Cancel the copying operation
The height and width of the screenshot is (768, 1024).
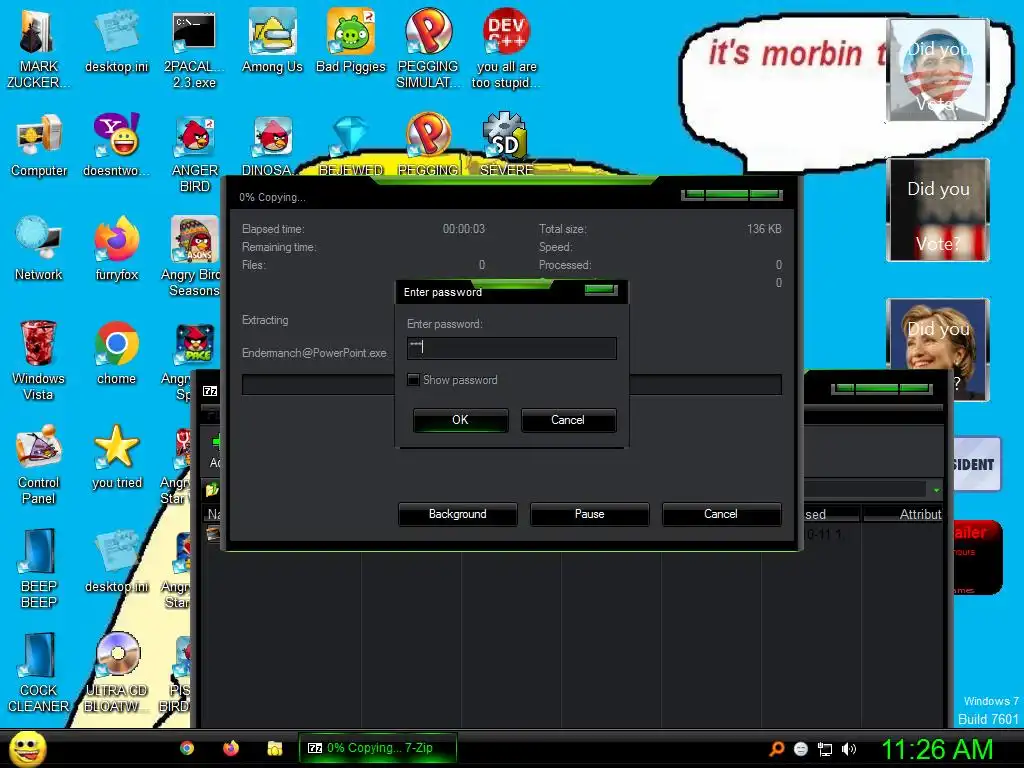(721, 514)
